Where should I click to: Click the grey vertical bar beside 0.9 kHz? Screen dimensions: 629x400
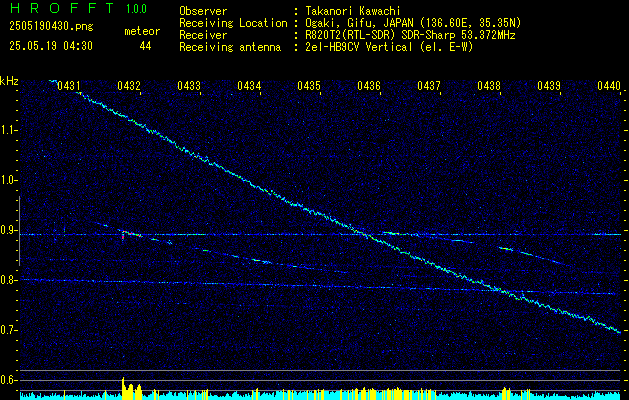19,231
